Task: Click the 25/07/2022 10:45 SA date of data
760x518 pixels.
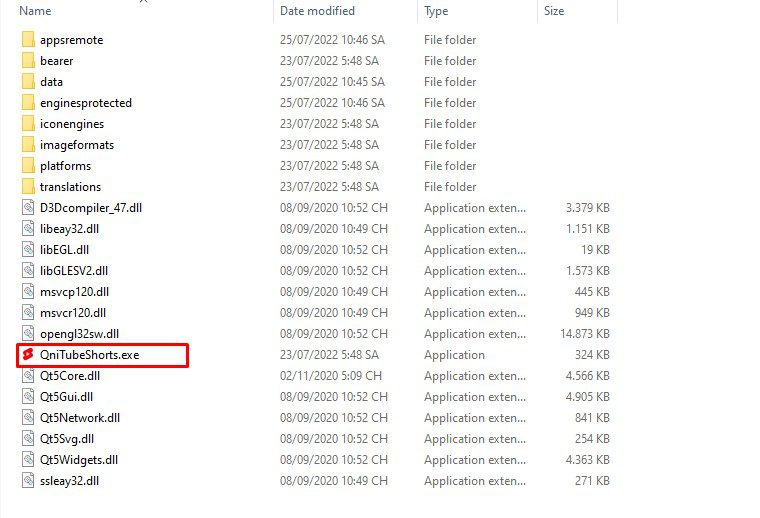Action: pos(332,81)
